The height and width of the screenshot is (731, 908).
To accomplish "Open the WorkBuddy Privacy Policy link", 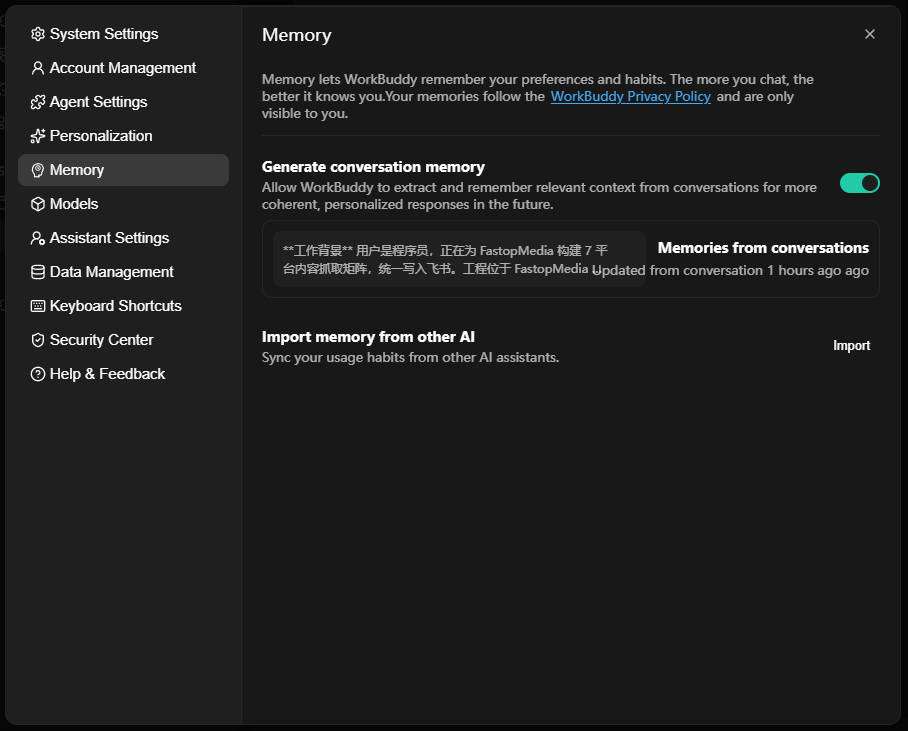I will (x=631, y=97).
